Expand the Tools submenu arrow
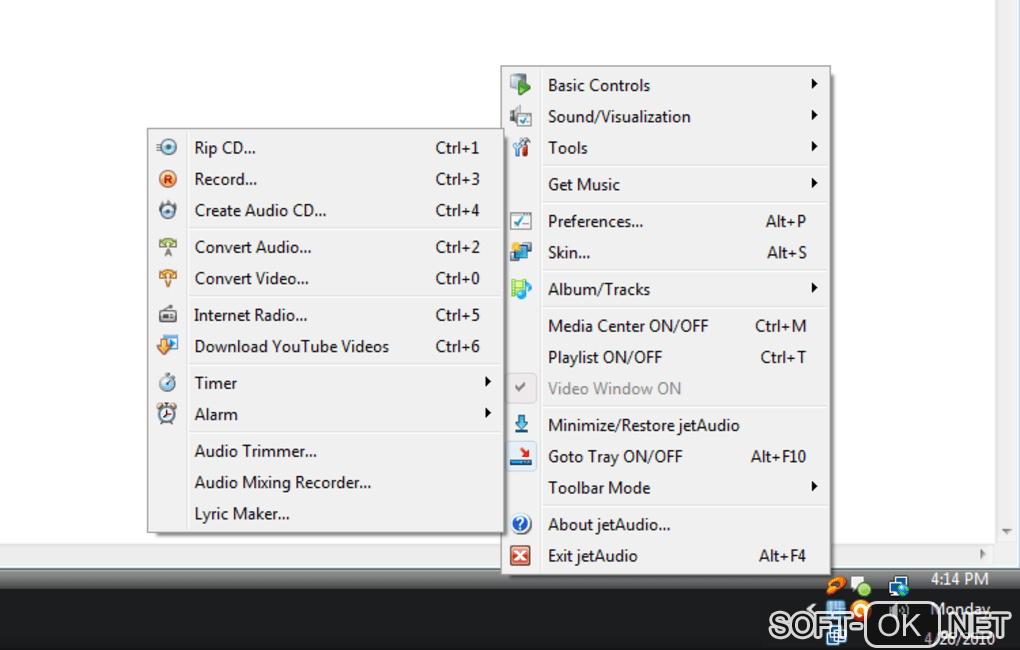The height and width of the screenshot is (650, 1020). click(814, 146)
